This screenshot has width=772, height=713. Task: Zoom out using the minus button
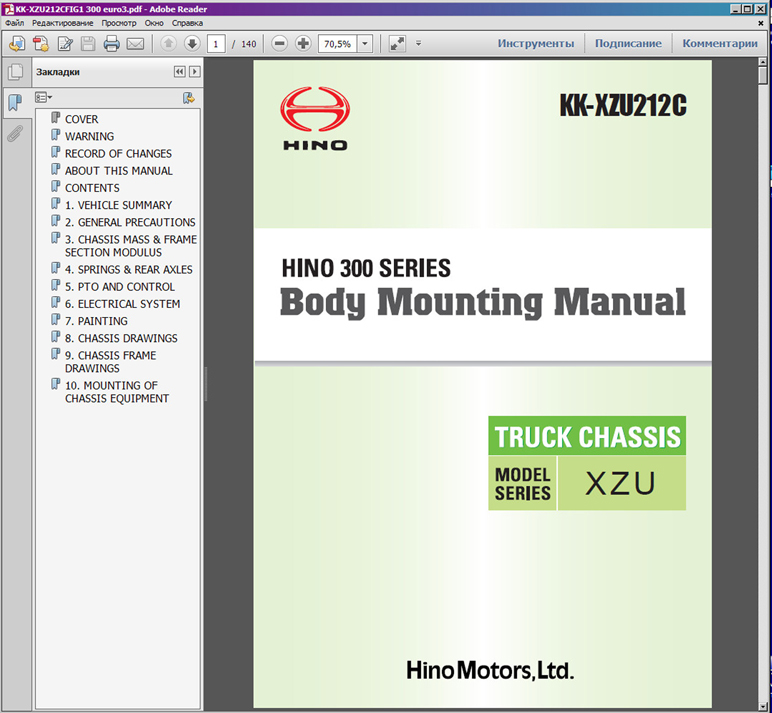tap(279, 44)
